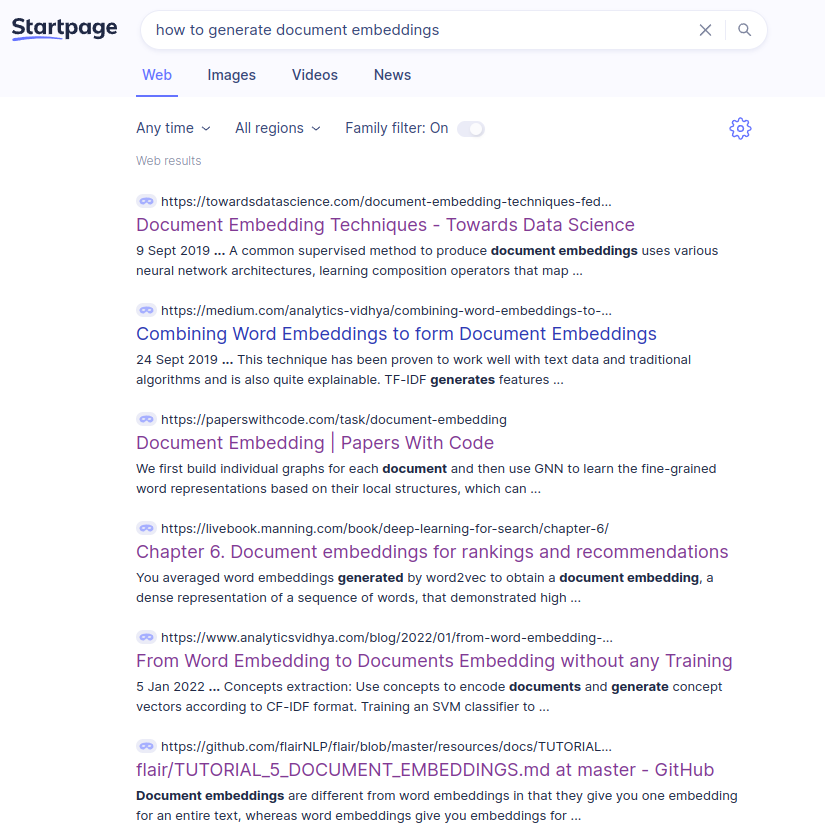
Task: Open From Word Embedding to Documents Embedding link
Action: click(x=434, y=661)
